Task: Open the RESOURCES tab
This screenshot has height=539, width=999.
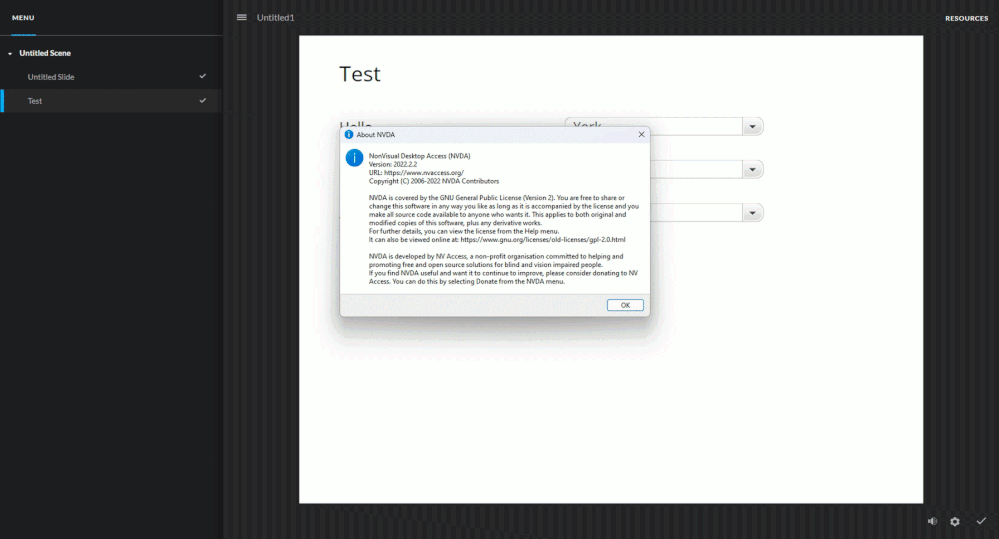Action: pos(967,18)
